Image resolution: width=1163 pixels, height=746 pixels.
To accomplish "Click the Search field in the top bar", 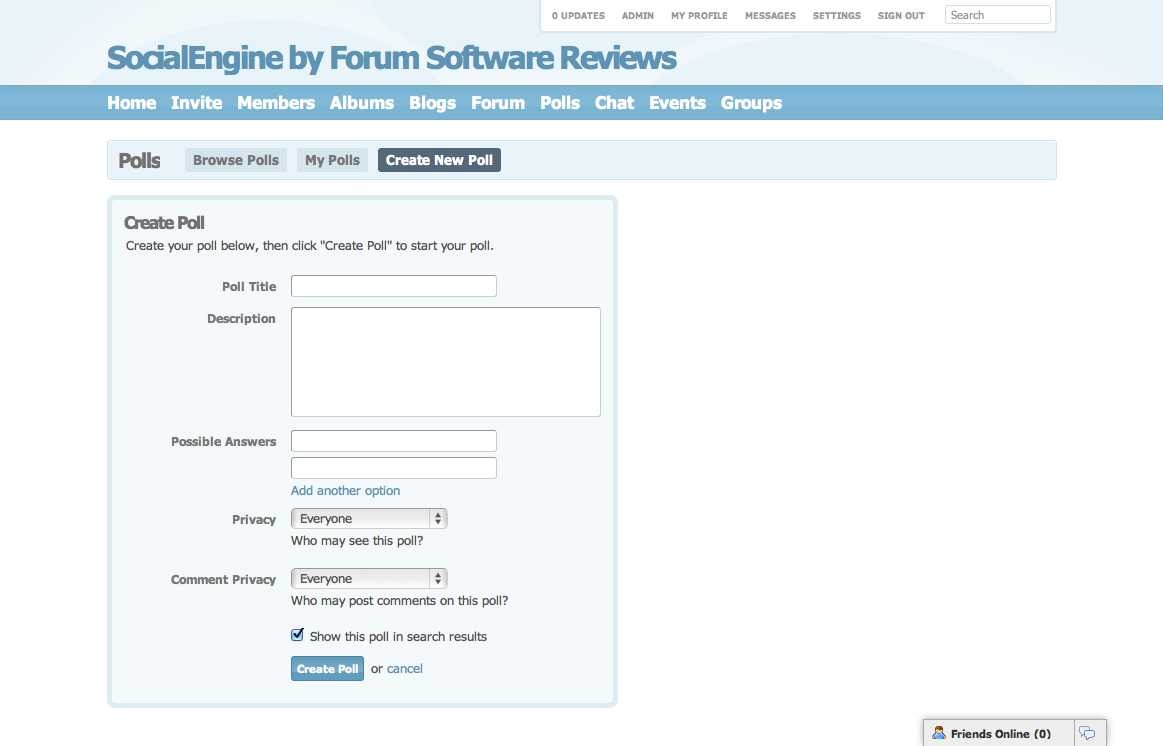I will [x=998, y=15].
